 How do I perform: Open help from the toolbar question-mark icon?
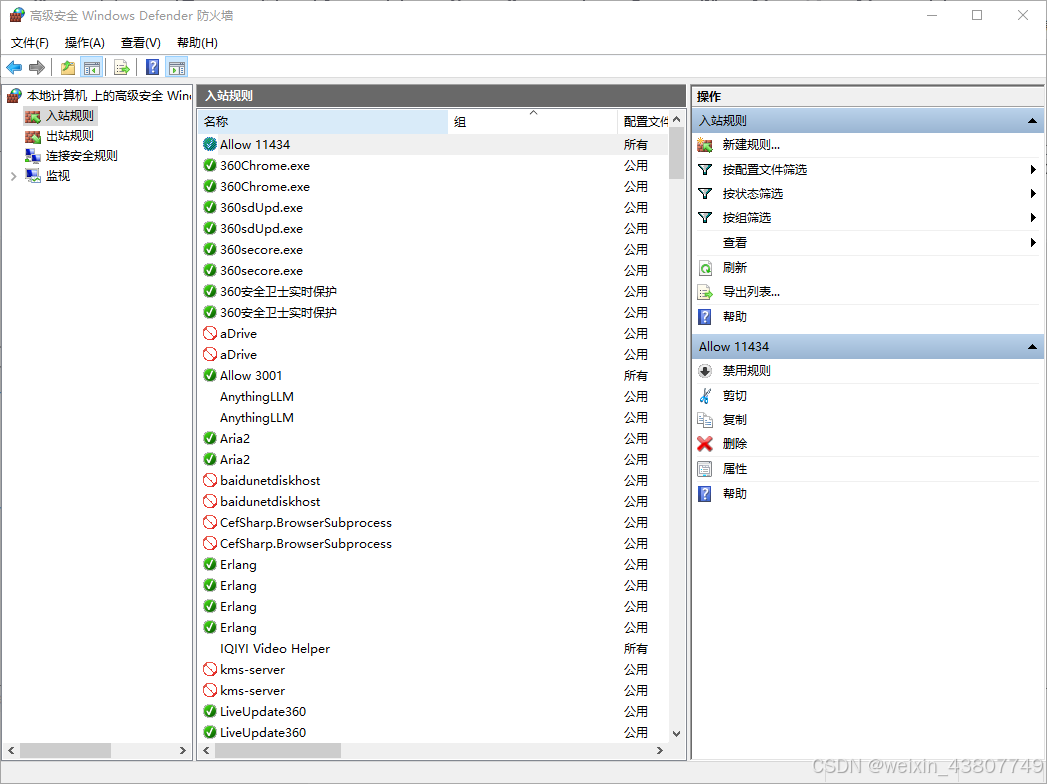click(153, 67)
